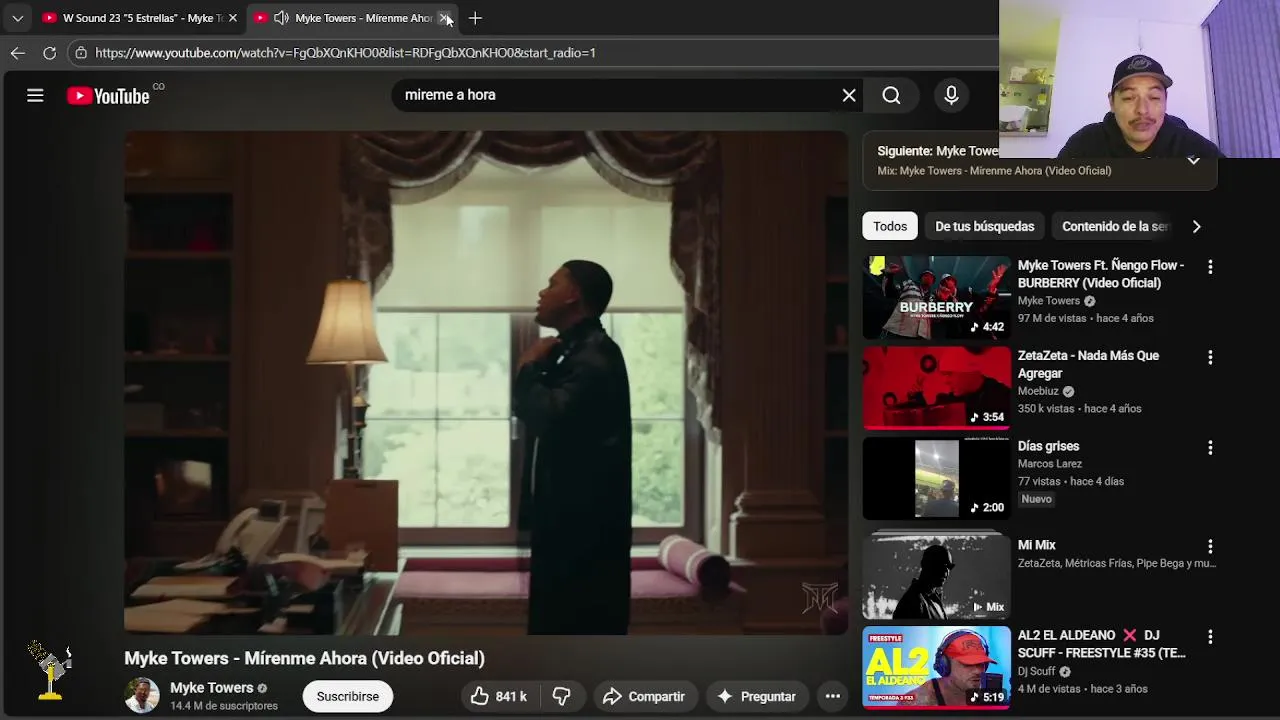Dislike the video

pos(561,696)
